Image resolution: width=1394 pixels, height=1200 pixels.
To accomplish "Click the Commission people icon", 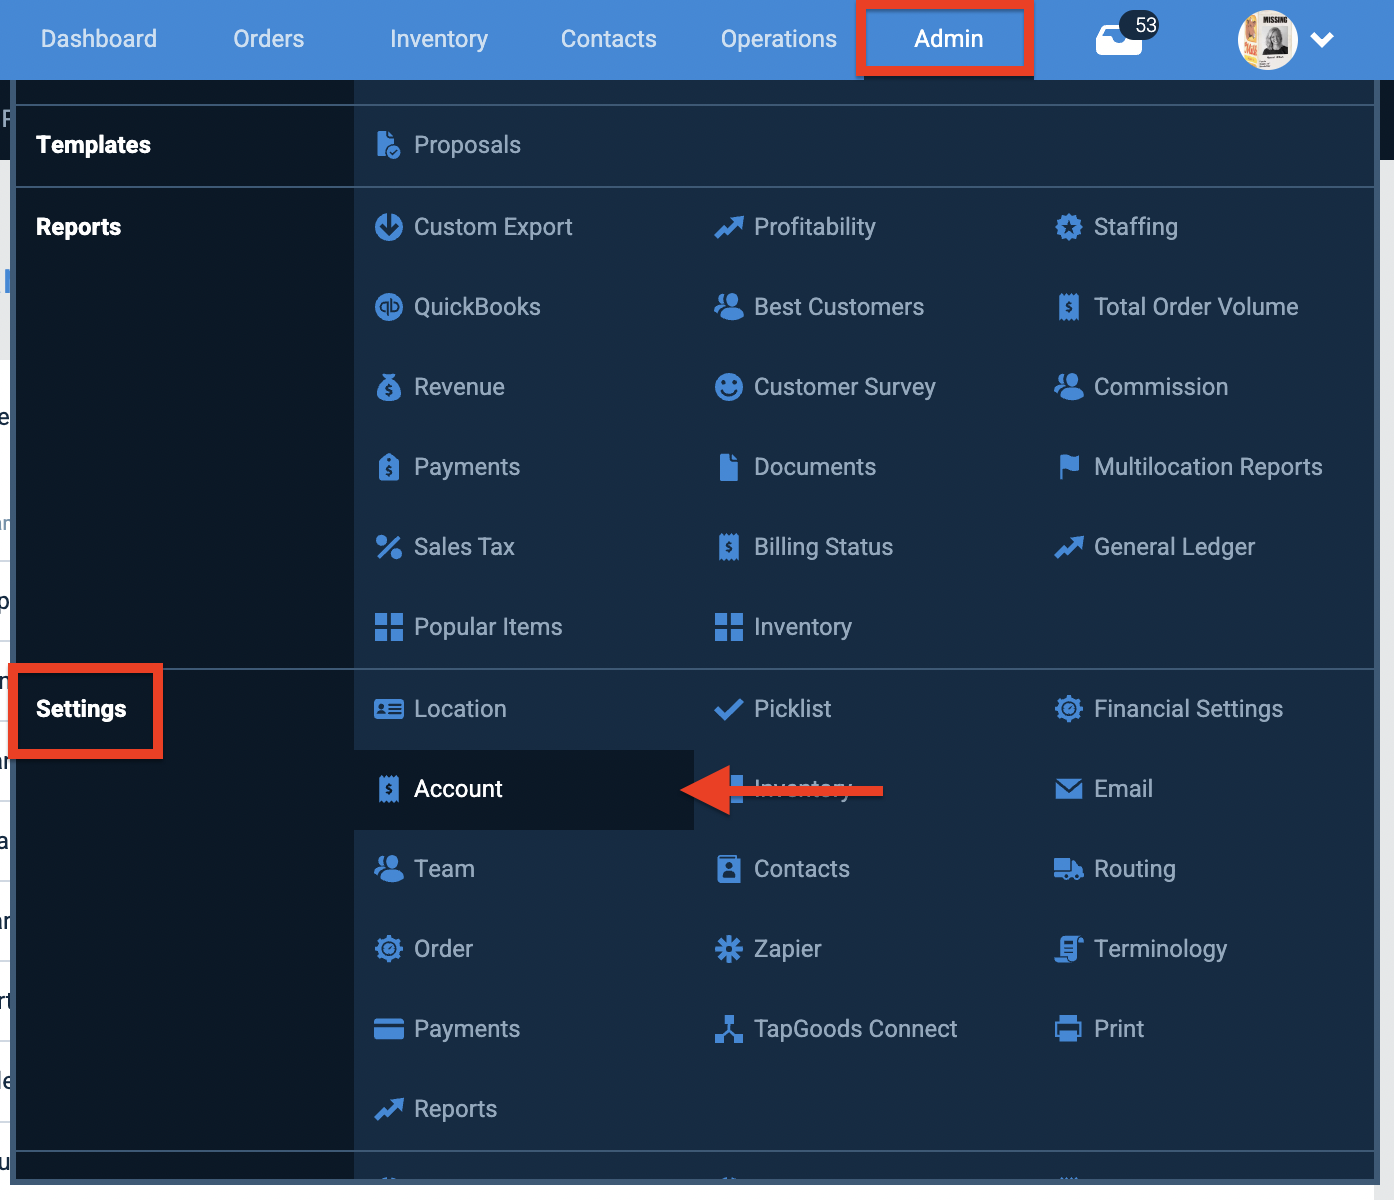I will tap(1068, 387).
